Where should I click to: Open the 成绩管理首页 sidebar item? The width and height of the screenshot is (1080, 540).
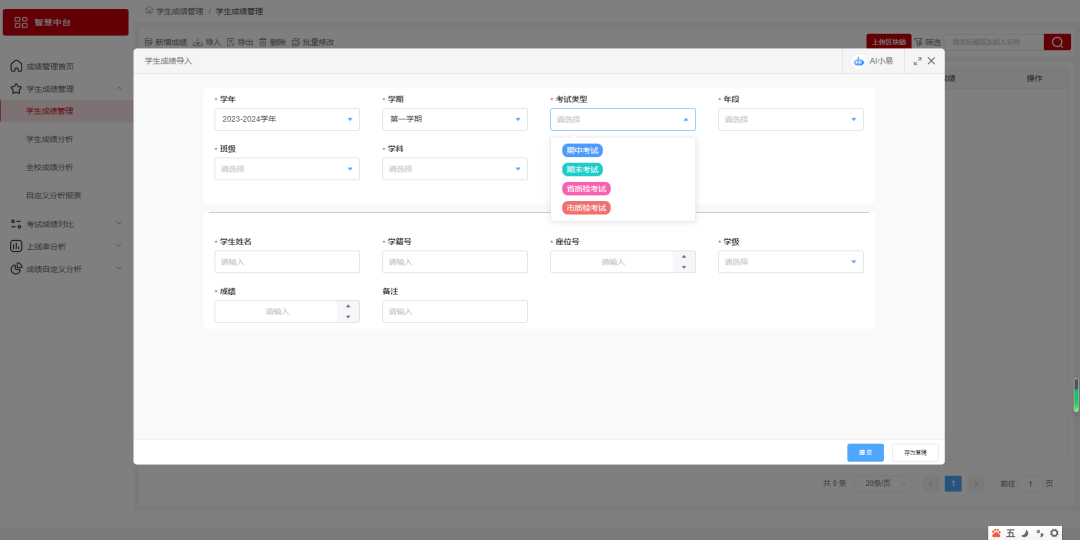(66, 67)
